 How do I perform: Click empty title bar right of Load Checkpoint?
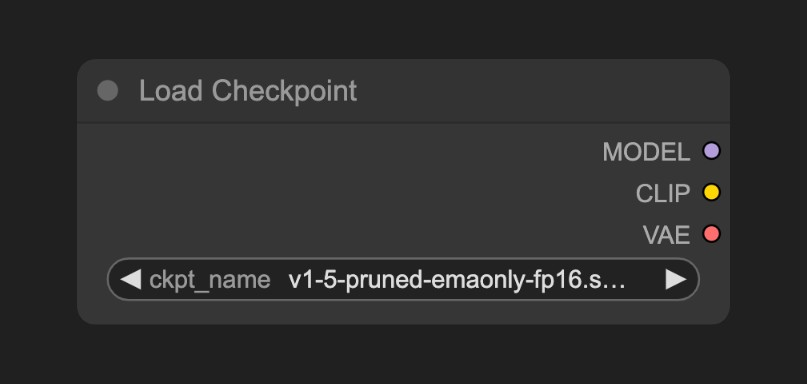[540, 91]
